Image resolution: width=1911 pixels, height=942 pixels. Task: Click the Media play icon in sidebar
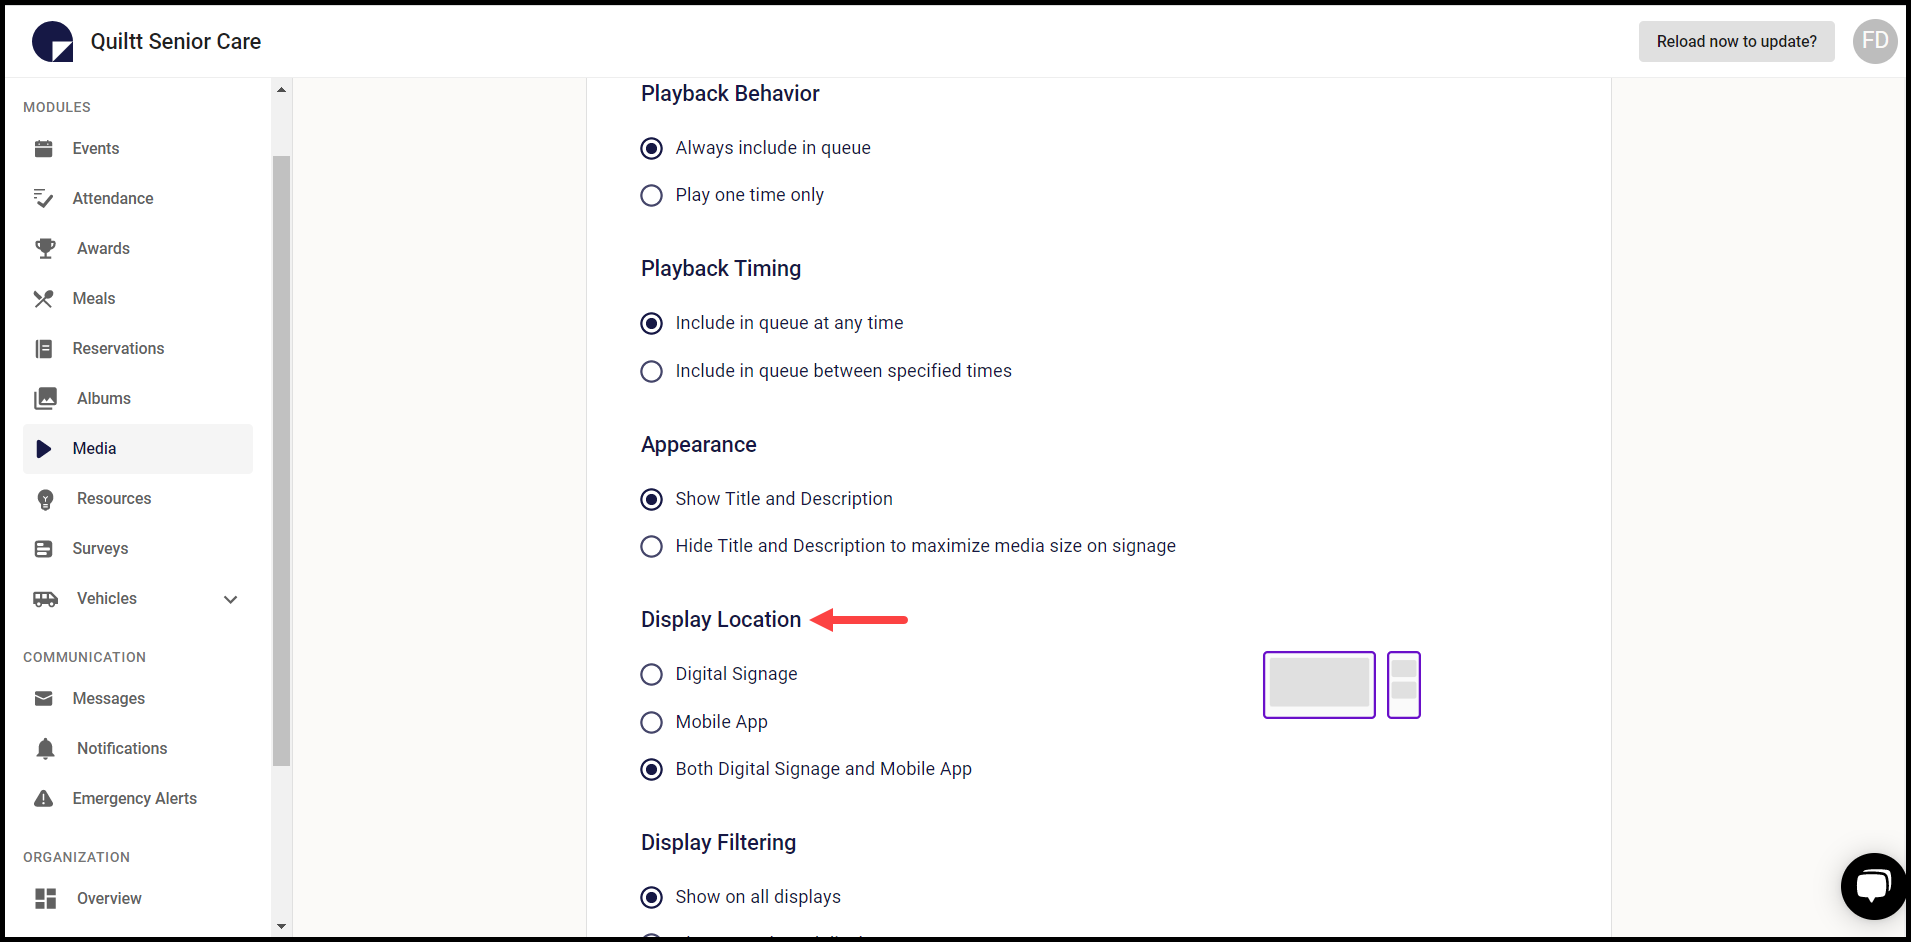(45, 448)
